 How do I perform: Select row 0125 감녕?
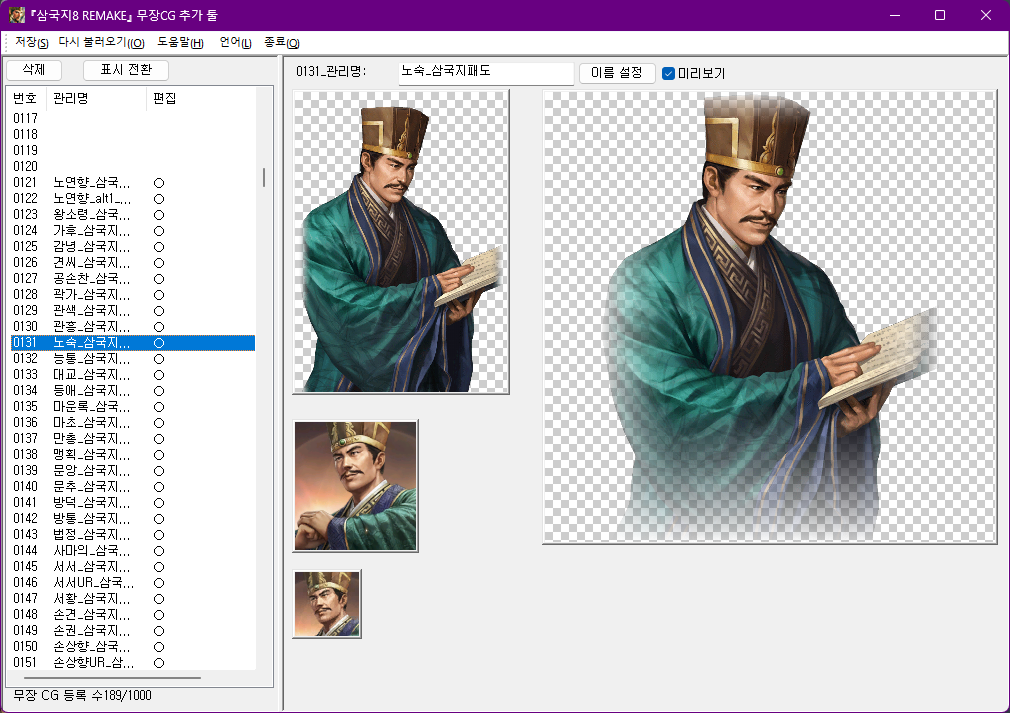pyautogui.click(x=133, y=247)
